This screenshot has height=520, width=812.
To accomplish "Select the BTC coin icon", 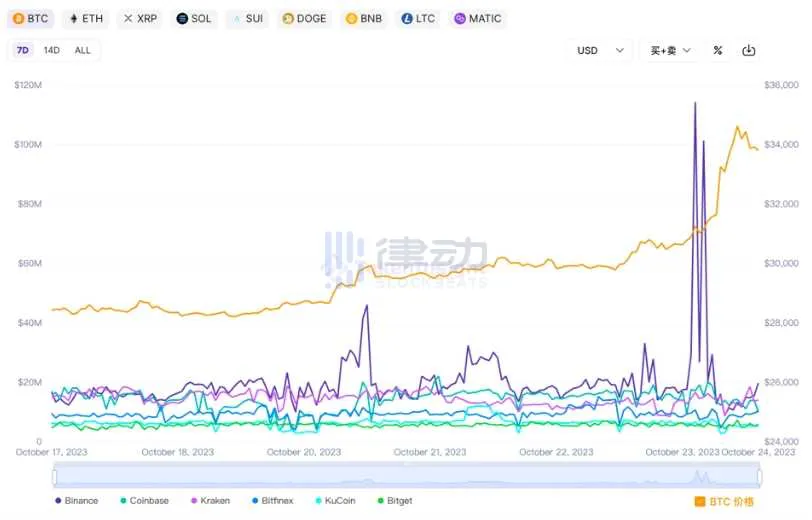I will 17,19.
